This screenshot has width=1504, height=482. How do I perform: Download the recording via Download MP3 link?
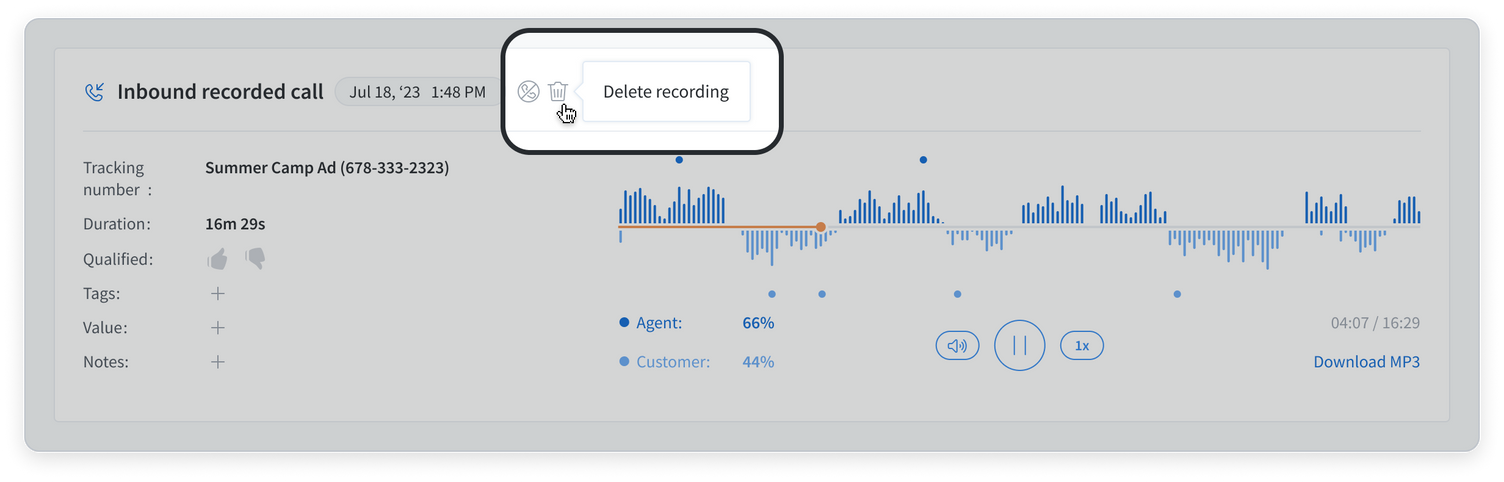coord(1366,362)
